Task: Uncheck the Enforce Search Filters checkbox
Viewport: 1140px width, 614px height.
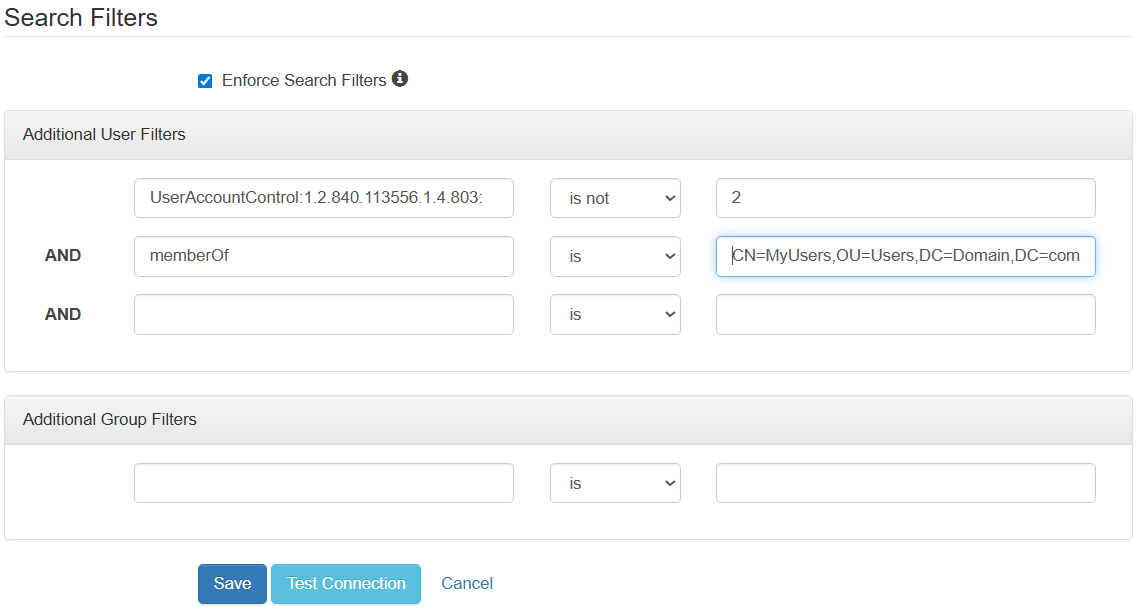Action: [205, 81]
